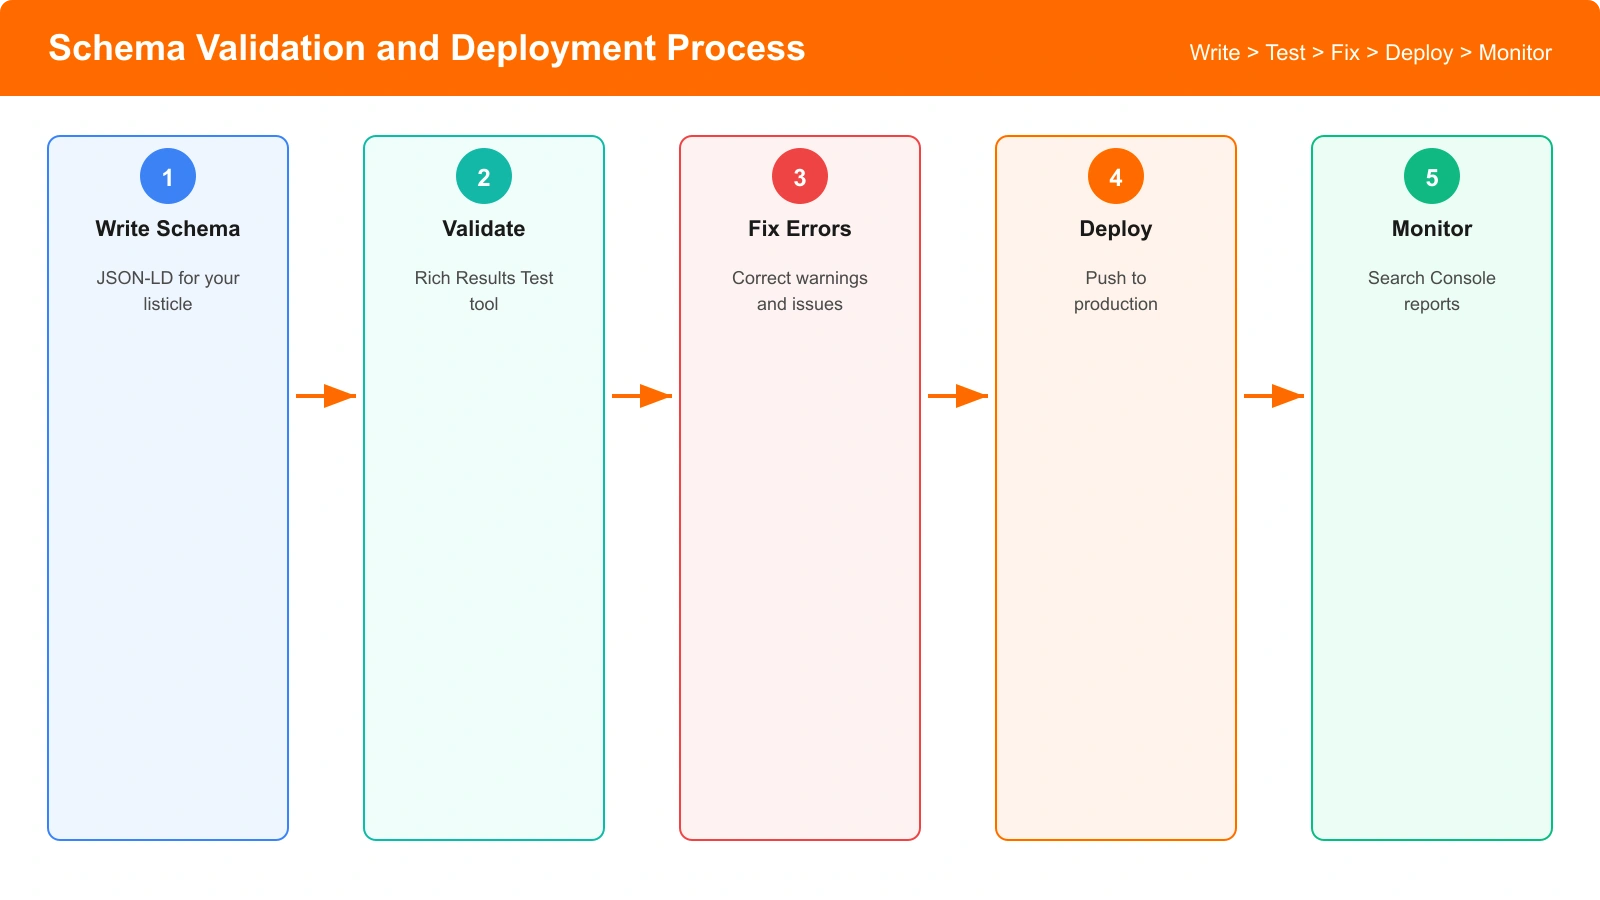This screenshot has width=1600, height=900.
Task: Click the blue step 1 number badge
Action: pyautogui.click(x=167, y=176)
